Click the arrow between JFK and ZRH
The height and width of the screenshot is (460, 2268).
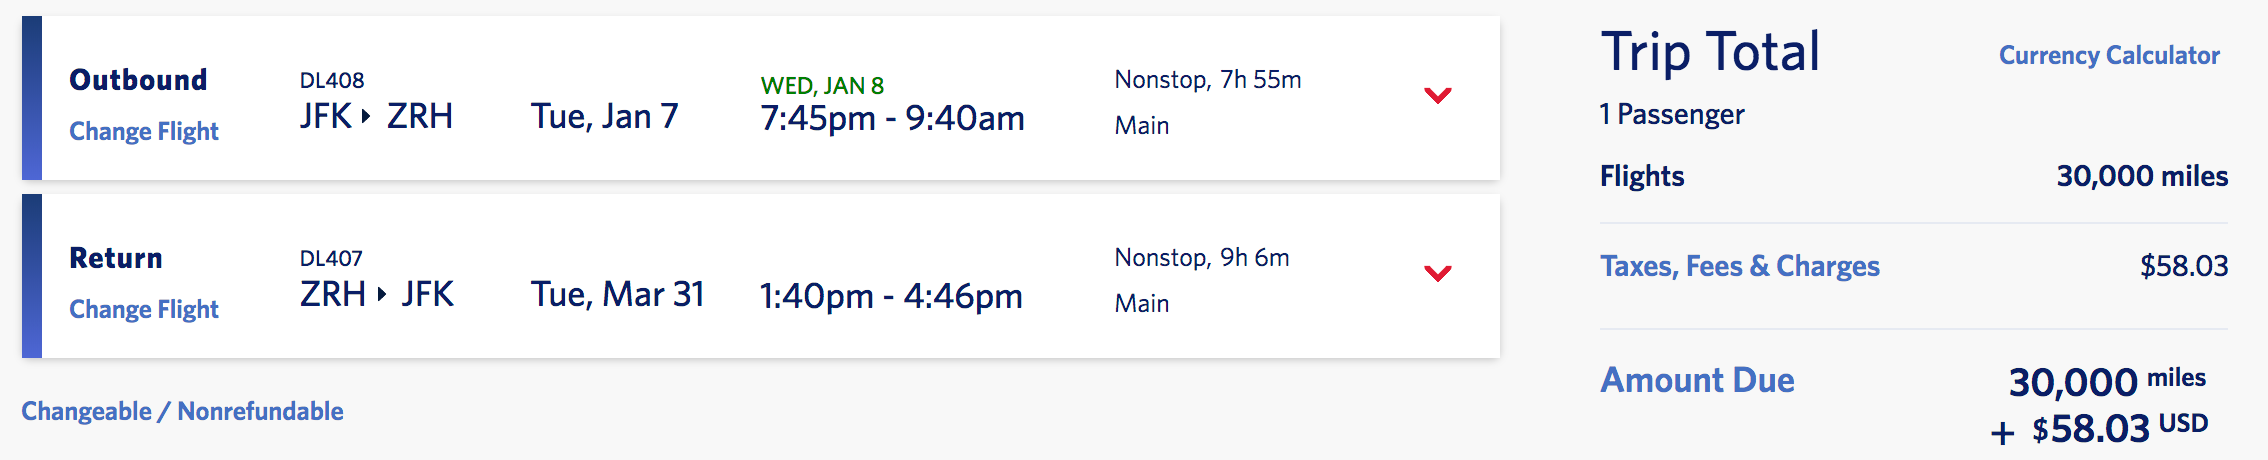click(366, 116)
